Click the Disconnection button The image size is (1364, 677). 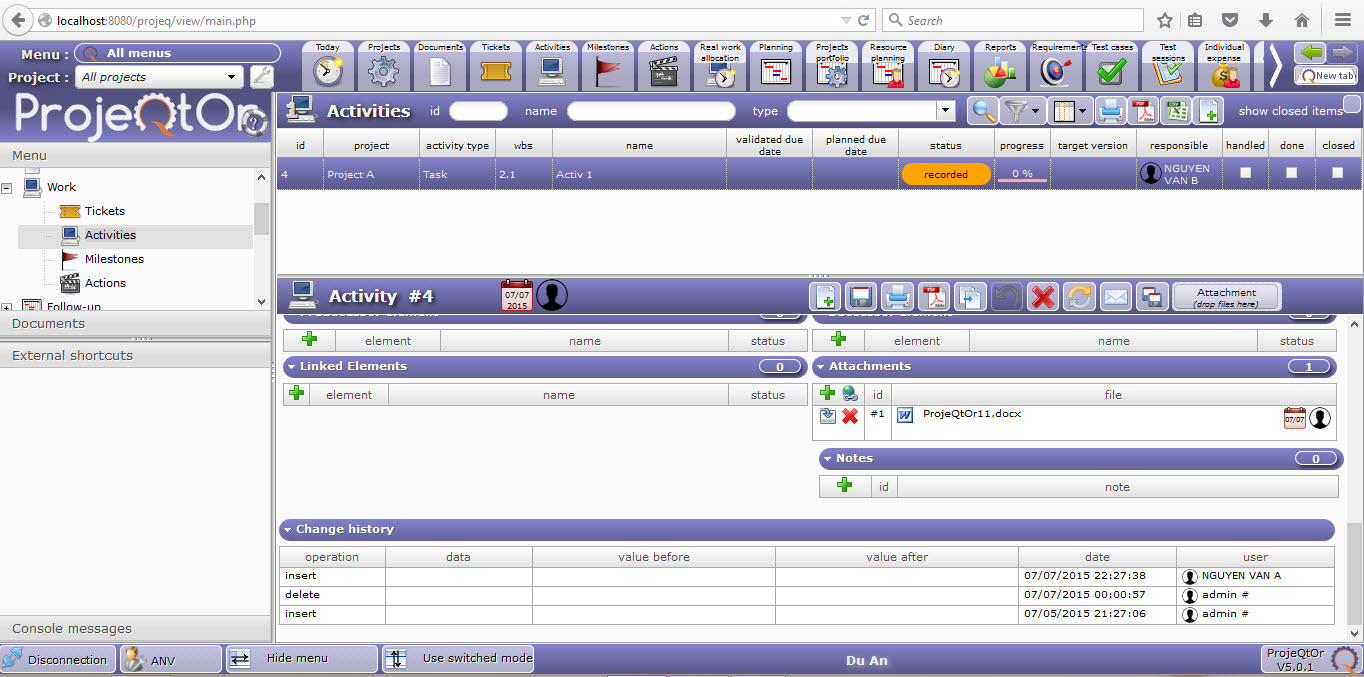coord(57,659)
